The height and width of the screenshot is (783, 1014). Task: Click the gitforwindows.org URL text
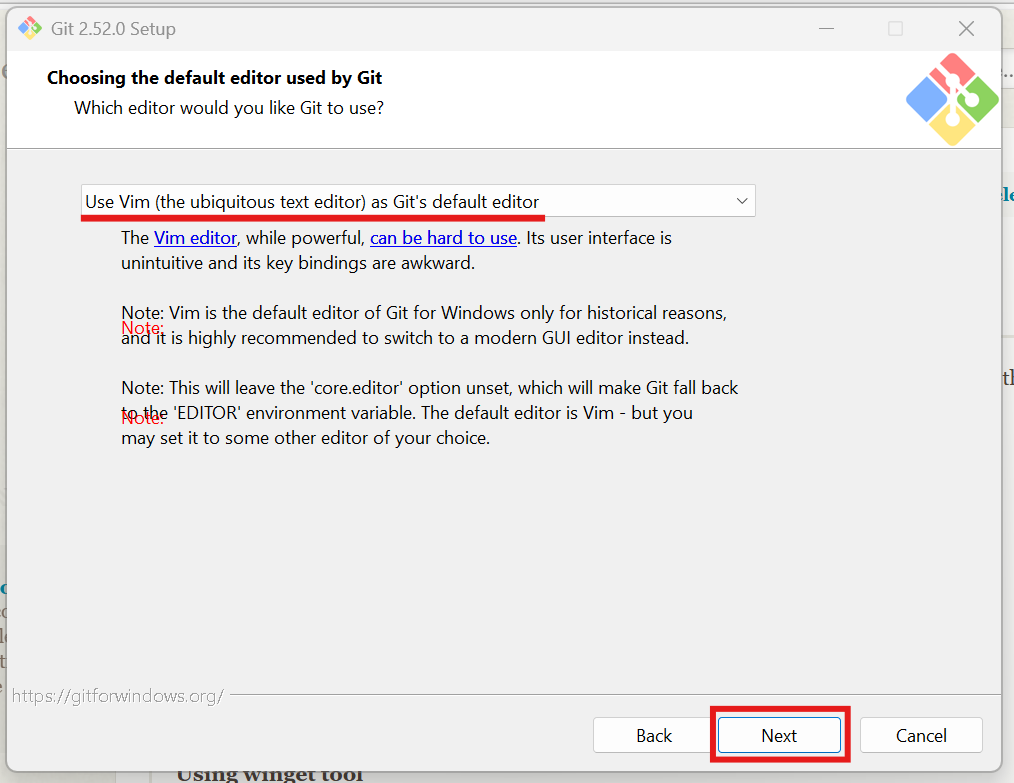[118, 696]
